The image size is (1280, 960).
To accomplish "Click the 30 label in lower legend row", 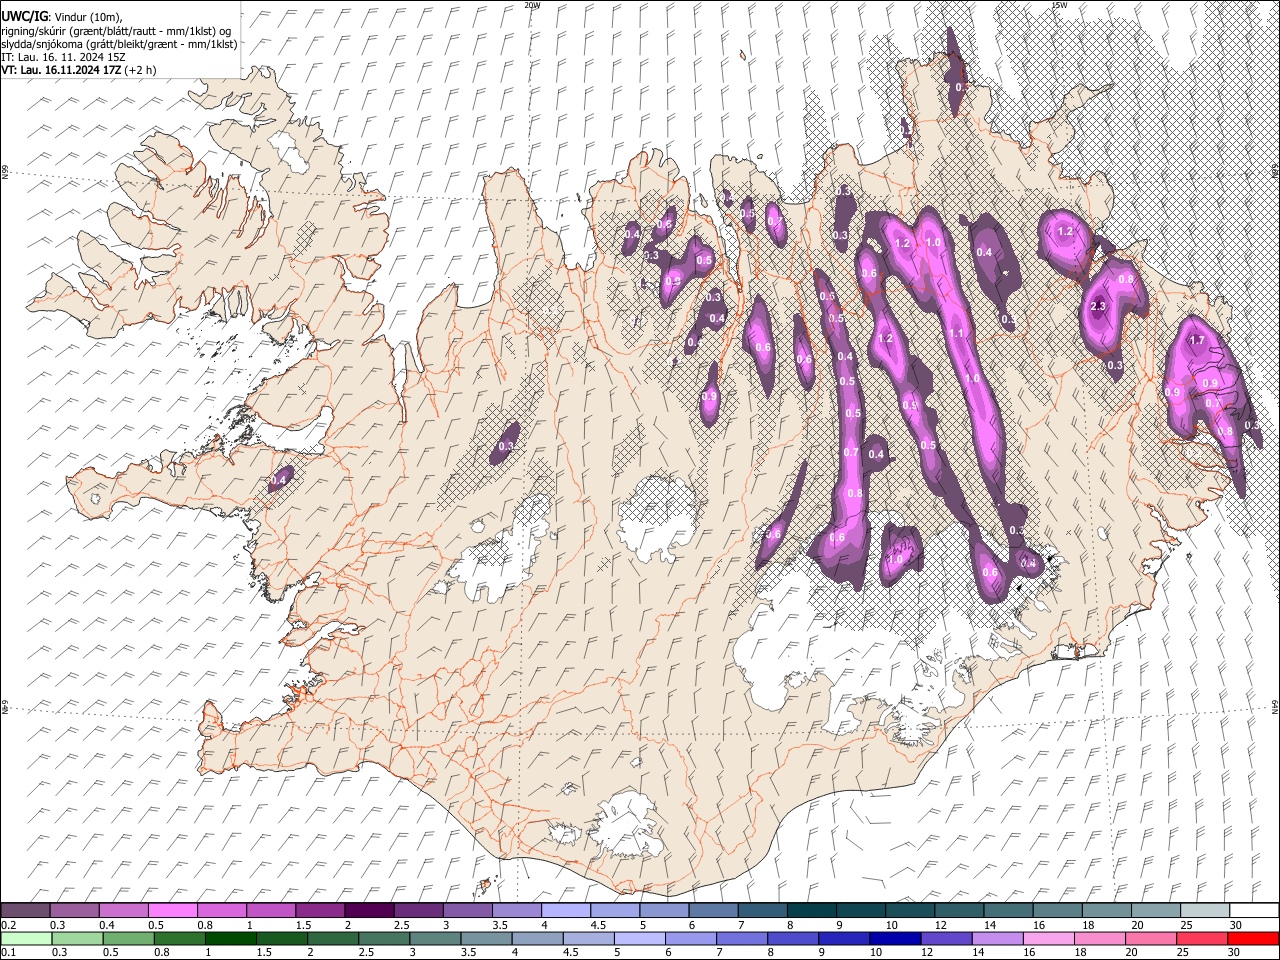I will click(1235, 953).
